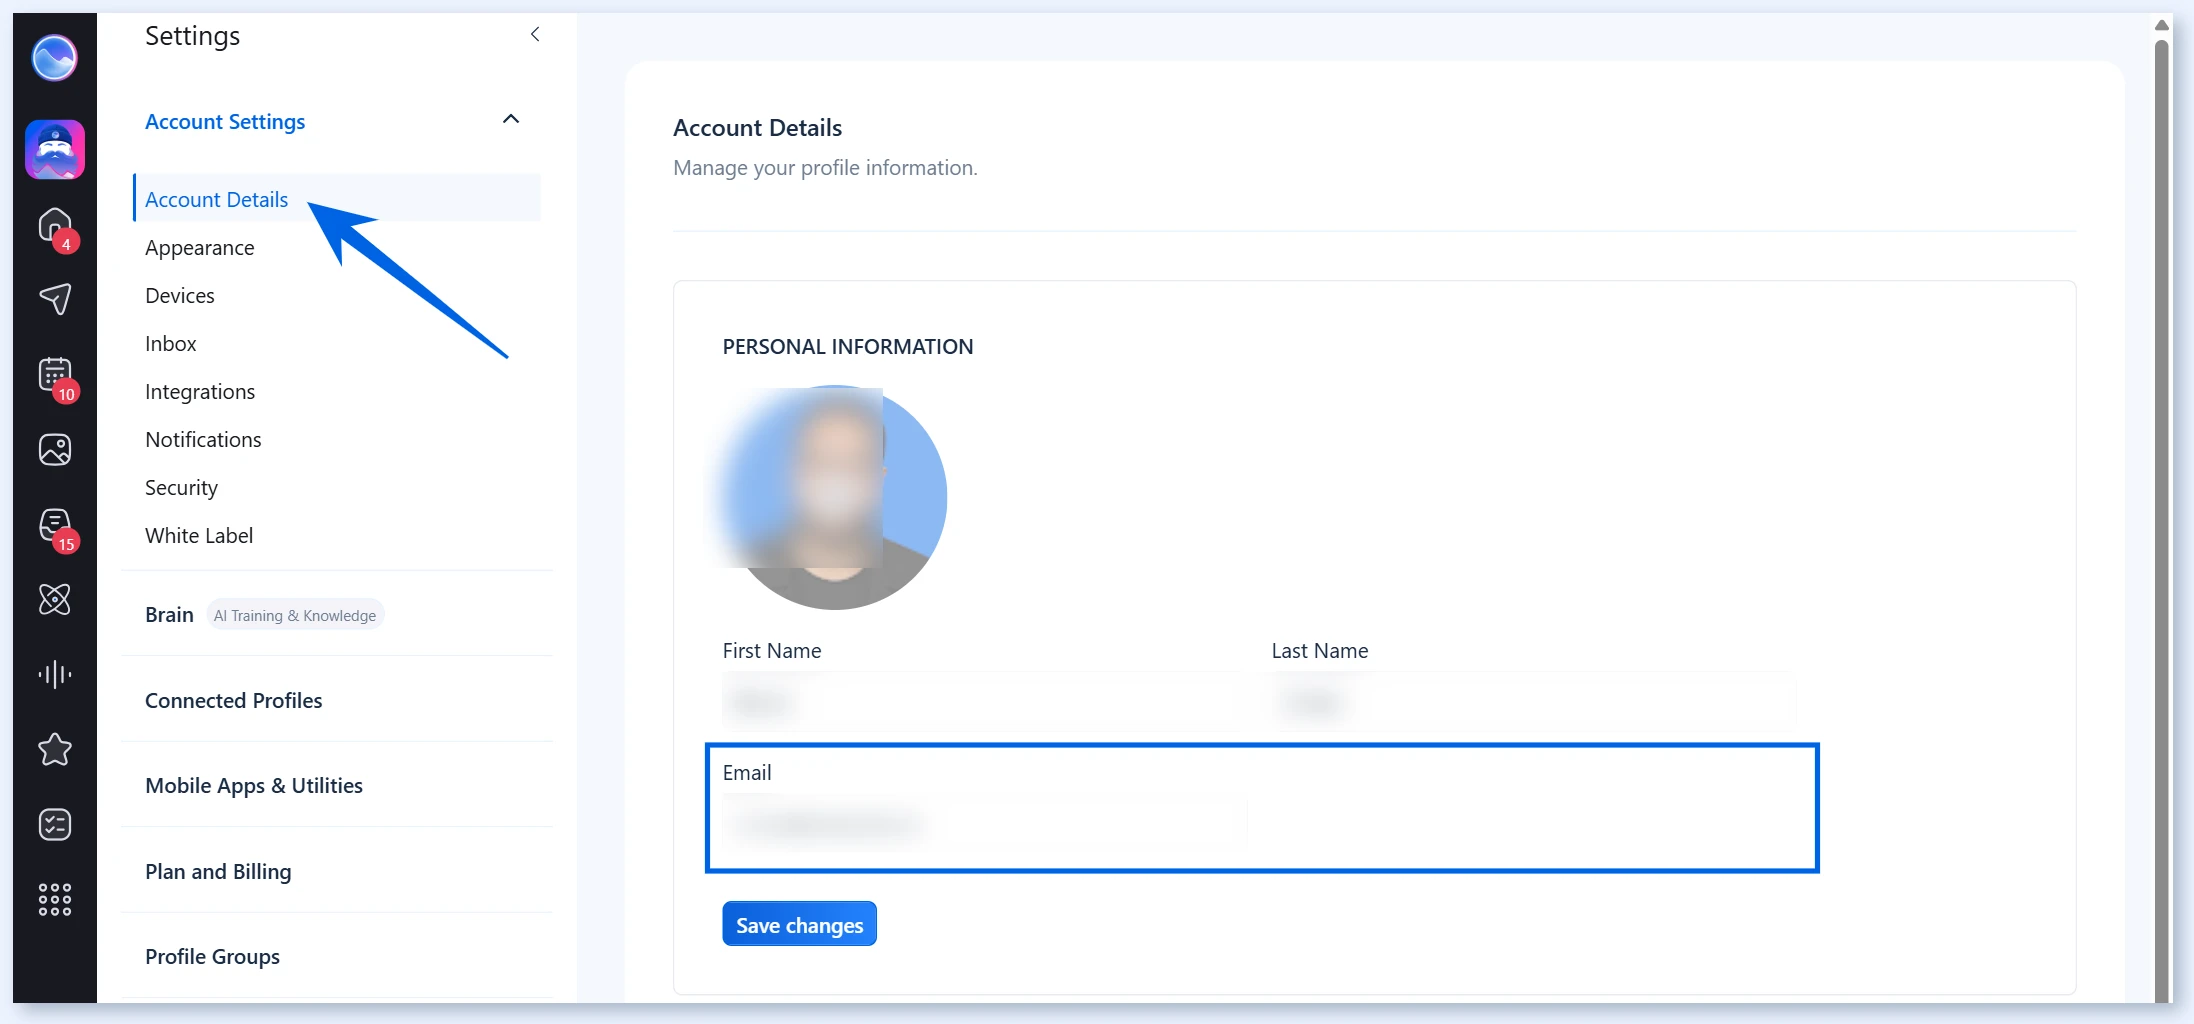Screen dimensions: 2194x1024
Task: Open the Devices settings page
Action: tap(180, 295)
